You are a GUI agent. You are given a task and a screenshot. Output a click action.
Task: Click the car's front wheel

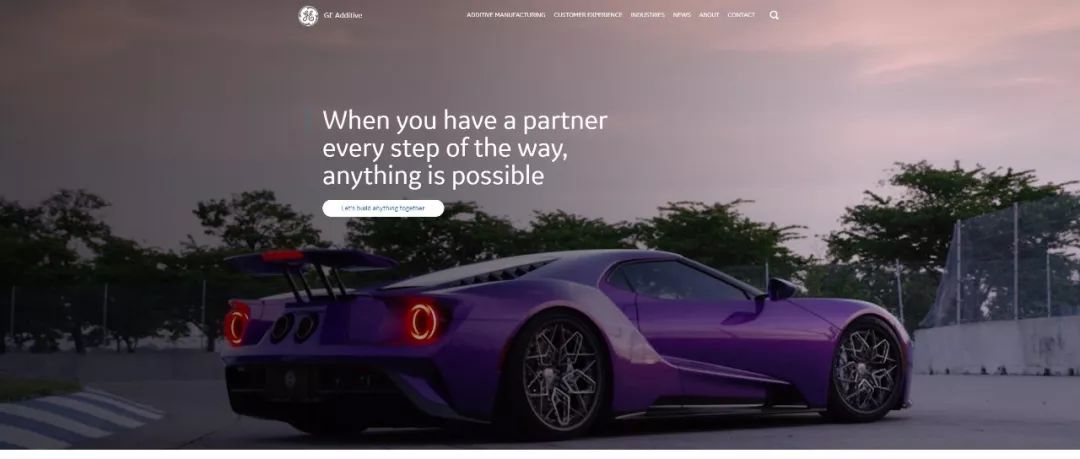pyautogui.click(x=864, y=370)
